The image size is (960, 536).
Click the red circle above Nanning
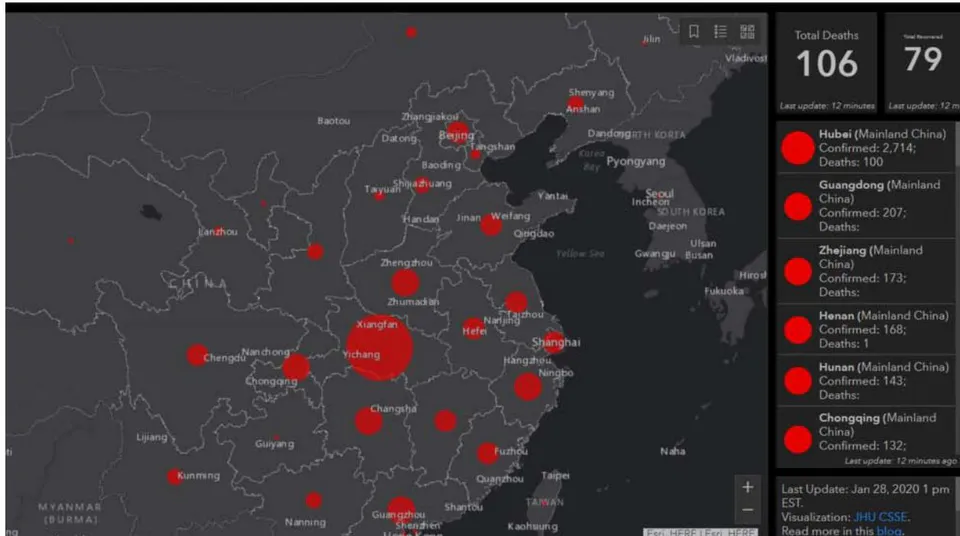(x=314, y=500)
